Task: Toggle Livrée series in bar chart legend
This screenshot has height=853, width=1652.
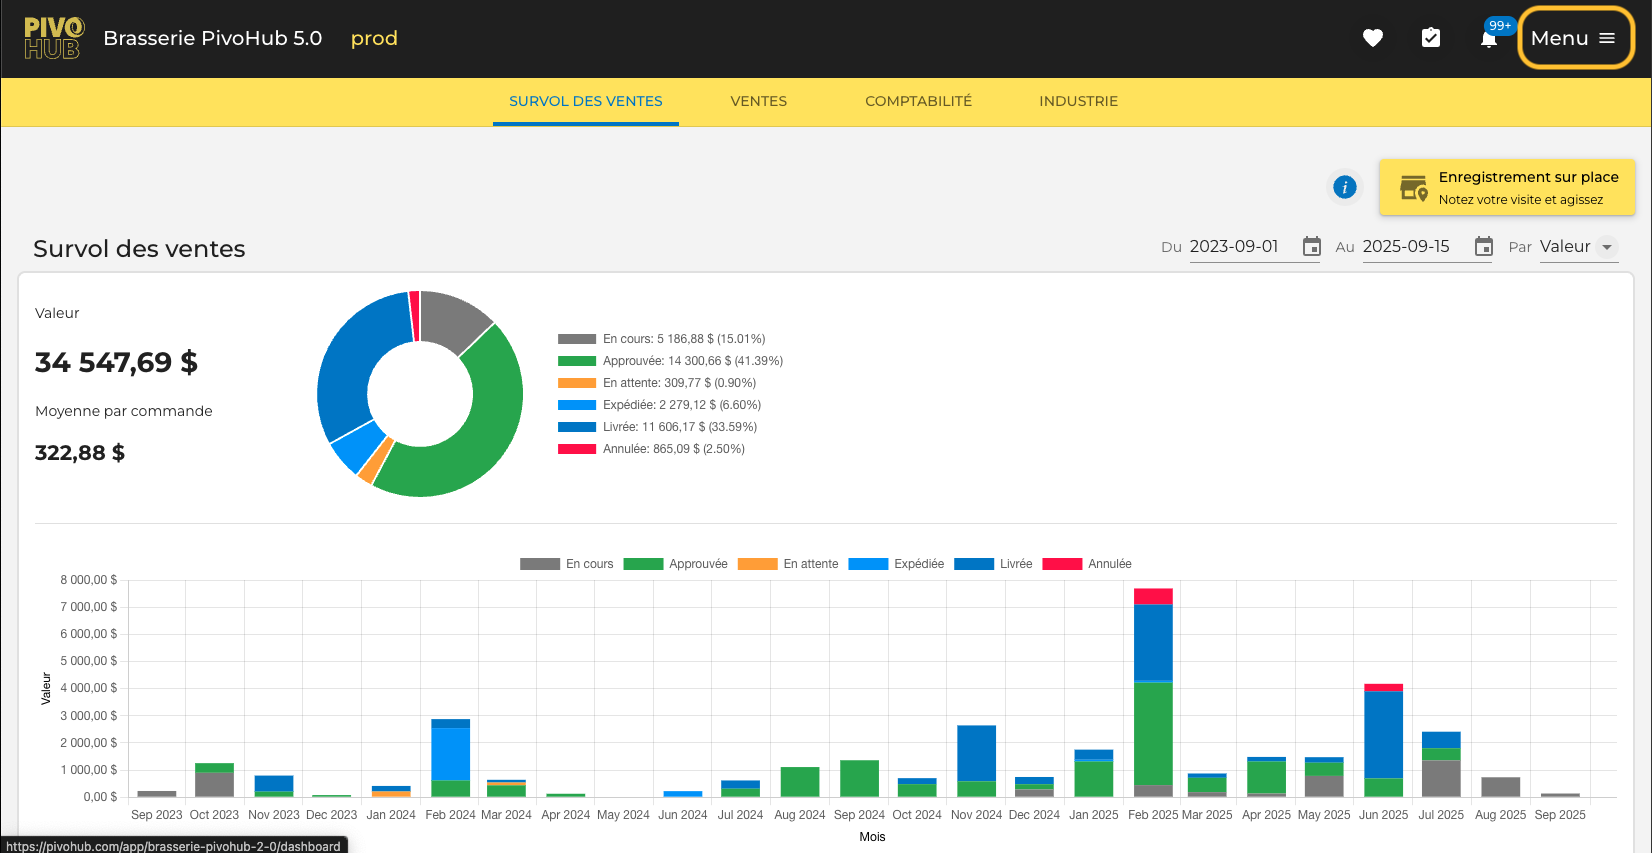Action: click(x=993, y=564)
